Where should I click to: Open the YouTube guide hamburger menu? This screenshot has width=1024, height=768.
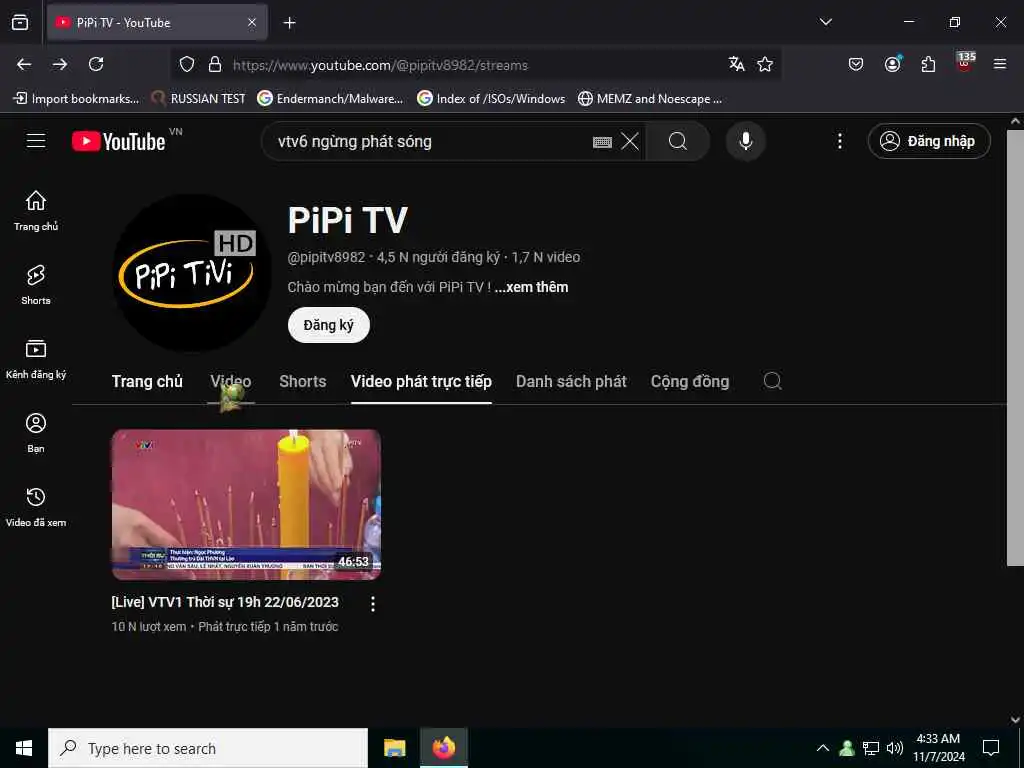(x=36, y=140)
